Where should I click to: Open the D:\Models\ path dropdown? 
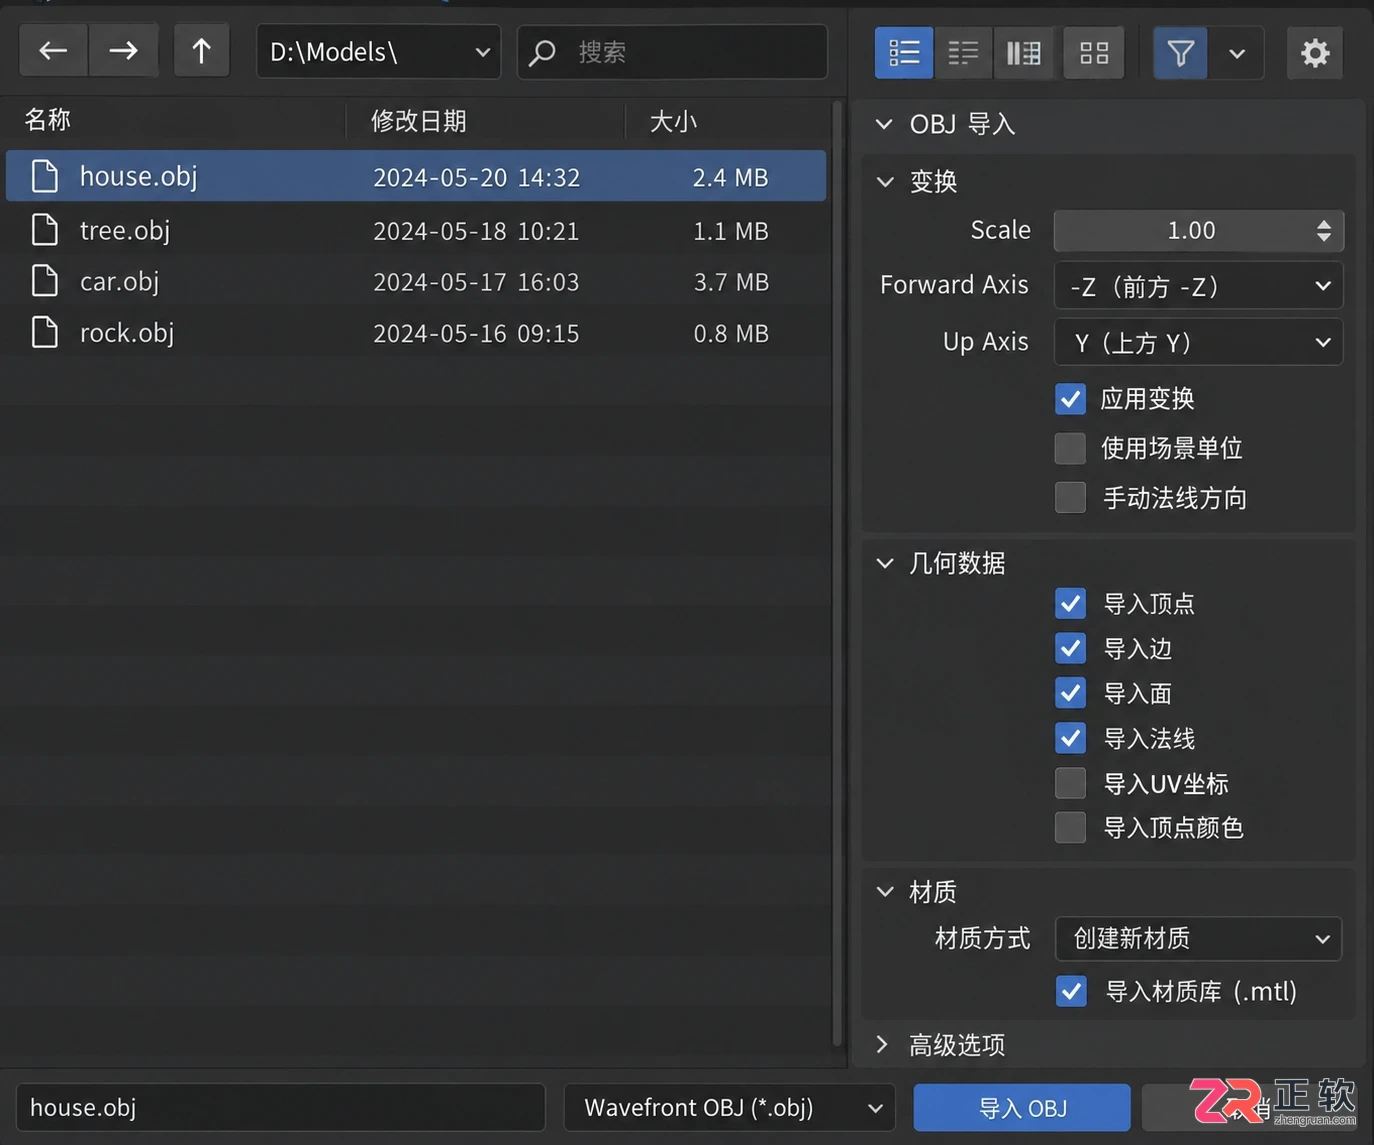(379, 51)
